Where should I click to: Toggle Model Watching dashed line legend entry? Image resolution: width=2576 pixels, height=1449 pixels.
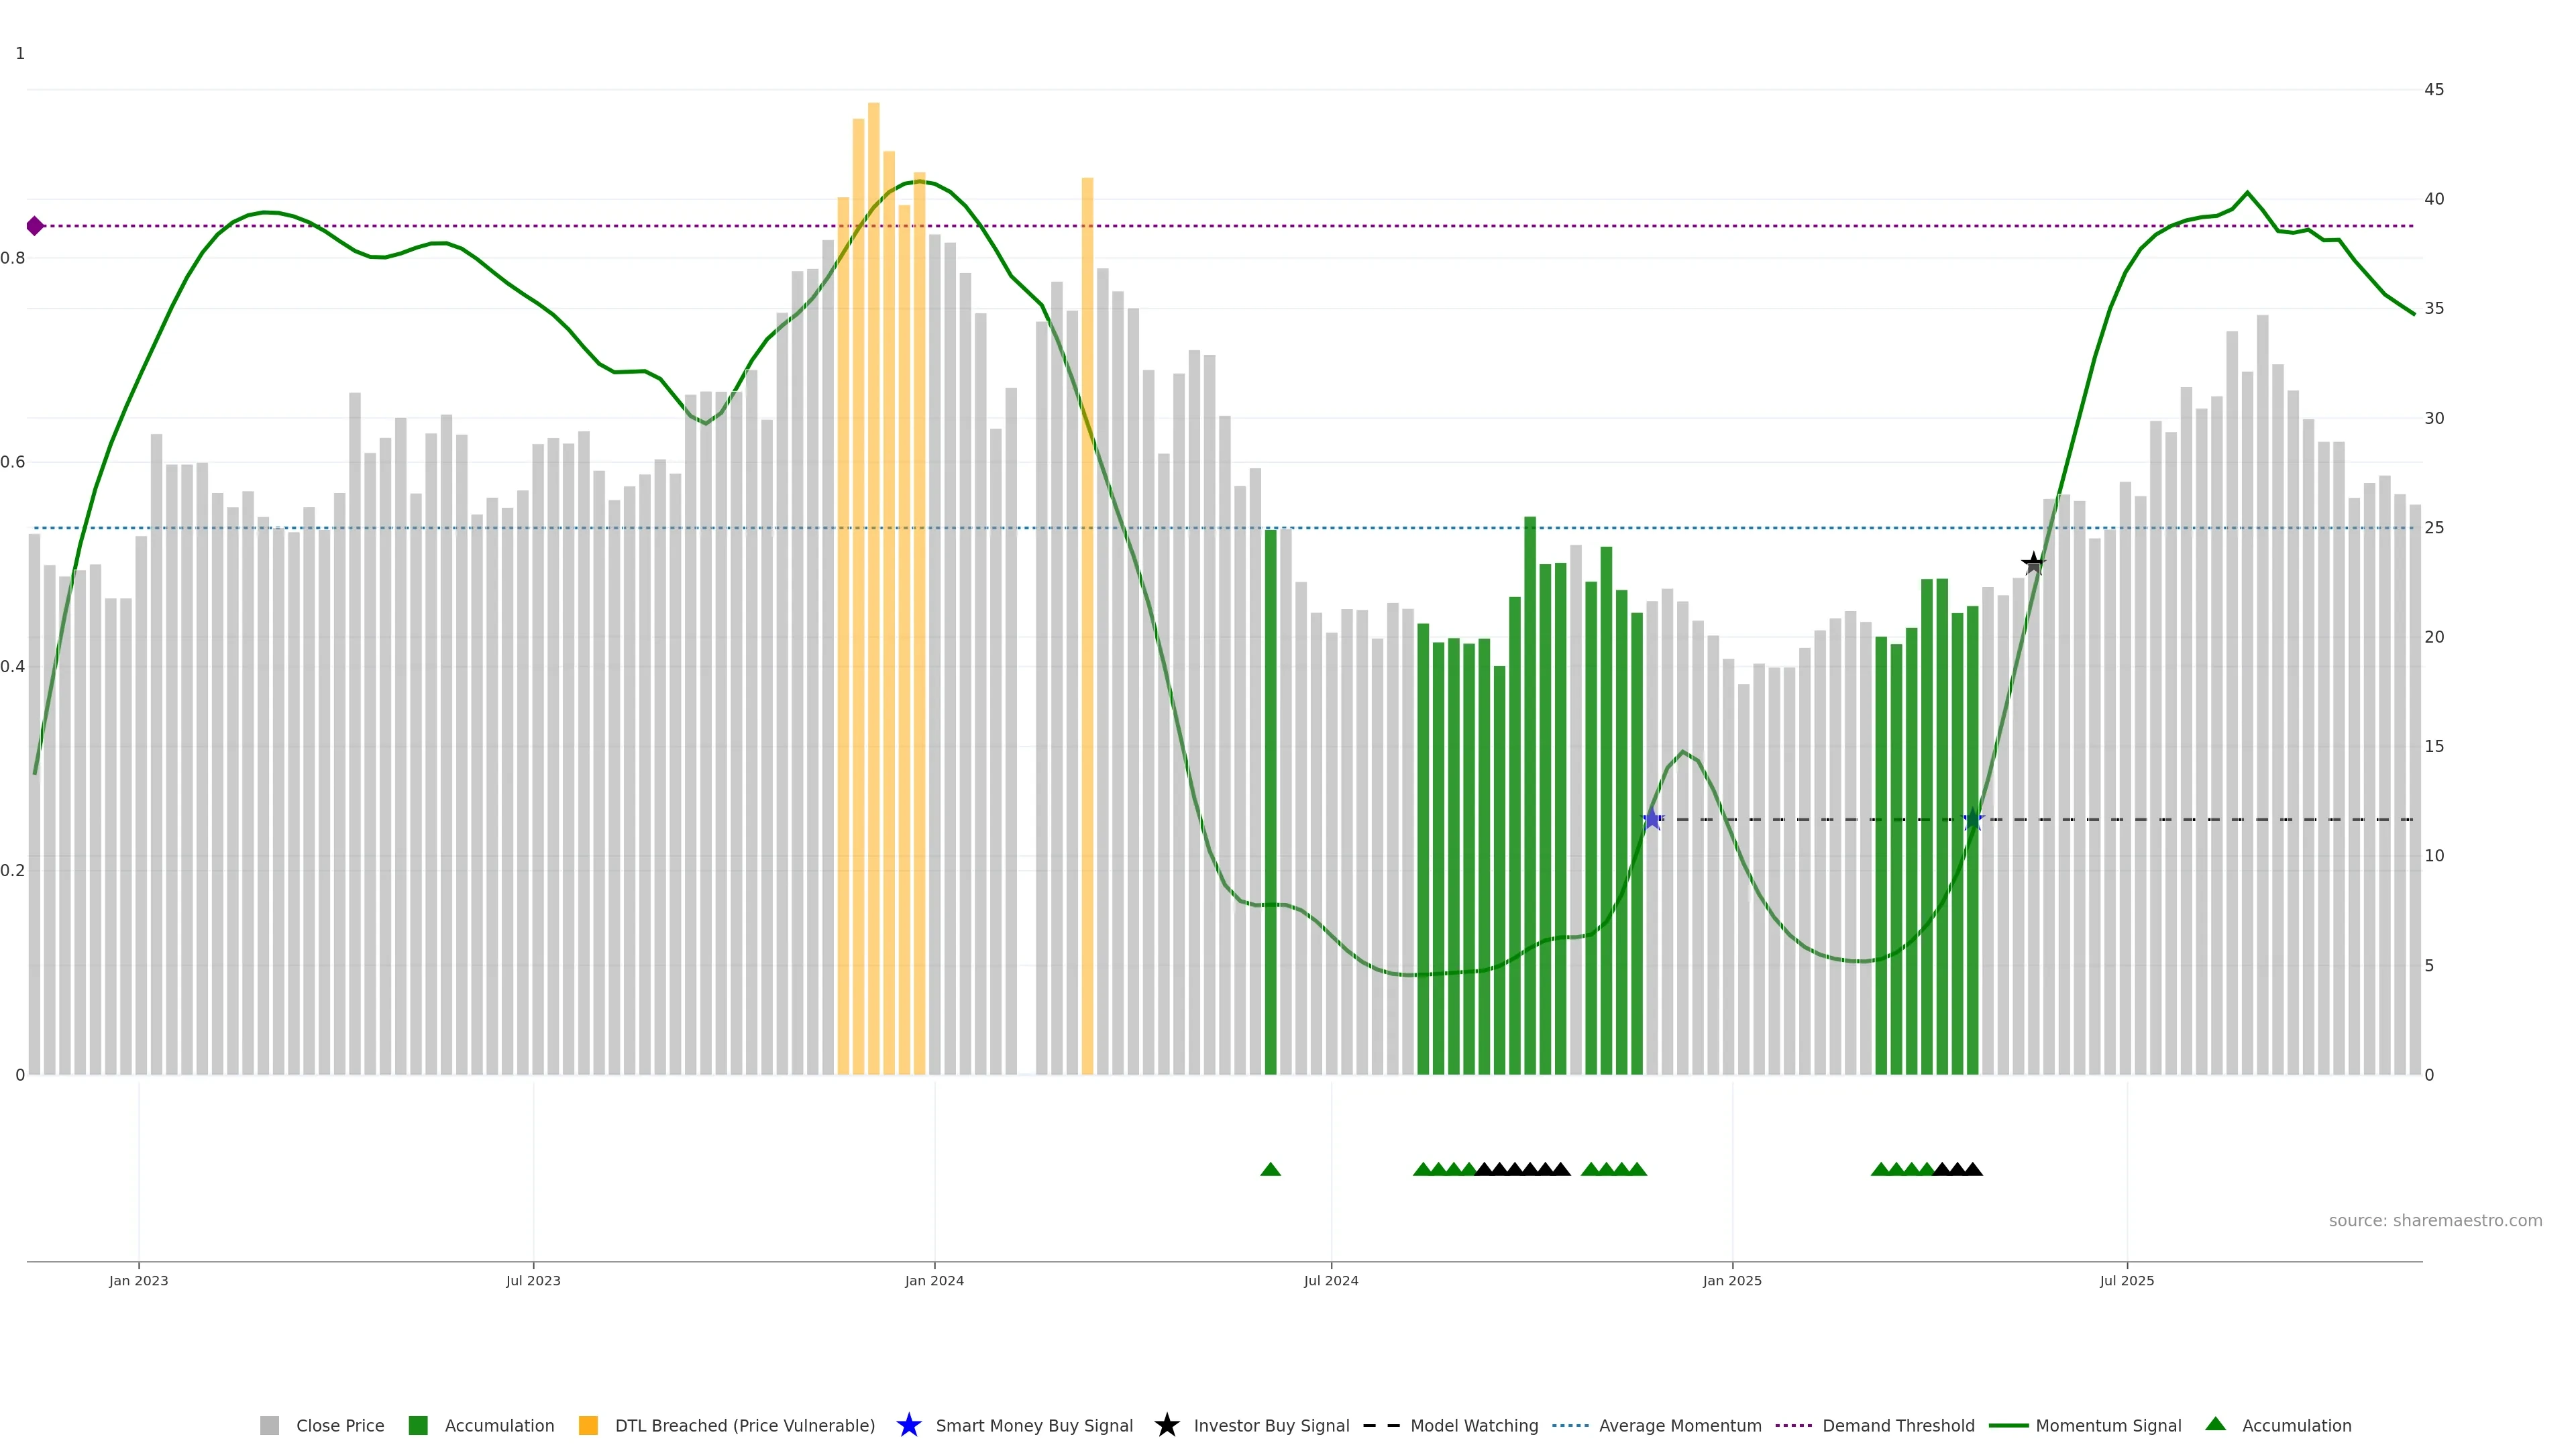1474,1426
